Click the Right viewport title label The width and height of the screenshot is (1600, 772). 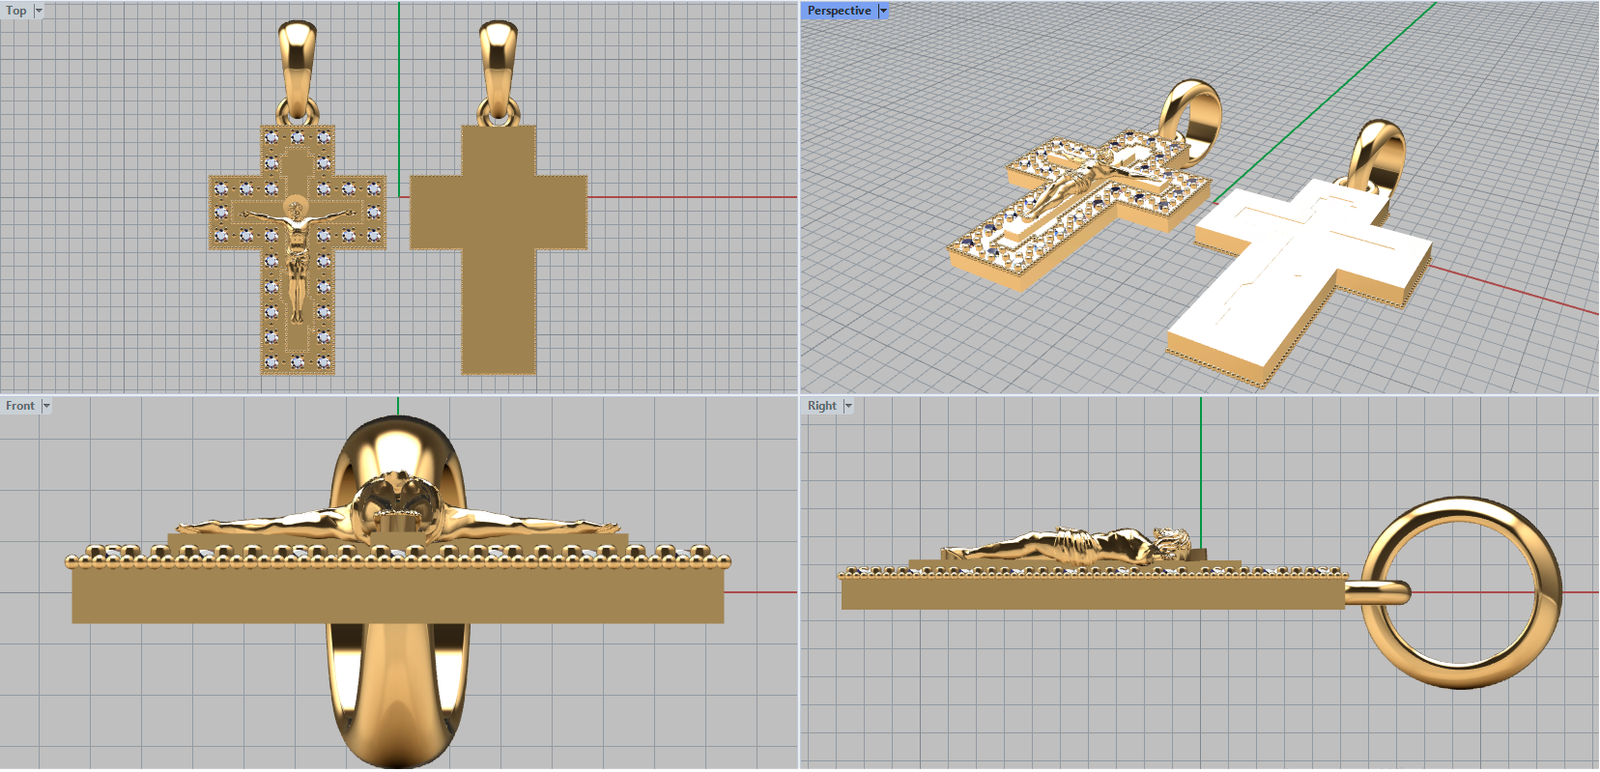coord(822,406)
